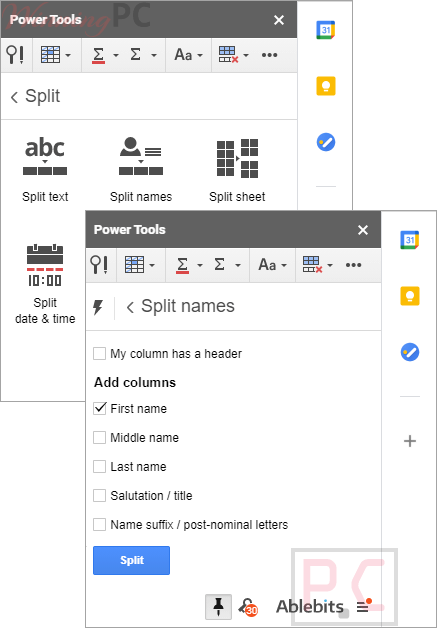437x628 pixels.
Task: Click Smart Toolbar icon in front Power Tools panel
Action: [x=100, y=265]
